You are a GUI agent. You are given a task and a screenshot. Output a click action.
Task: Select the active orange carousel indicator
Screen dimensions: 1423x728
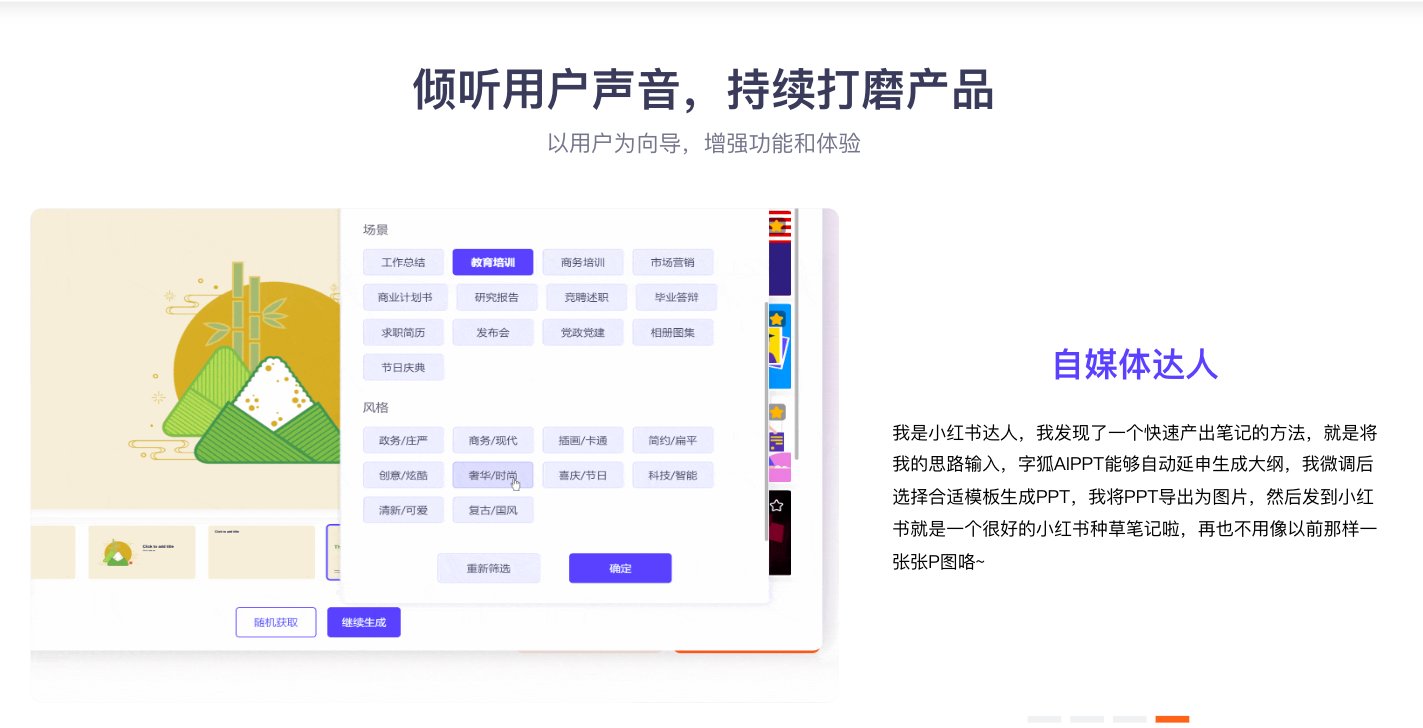coord(1172,719)
